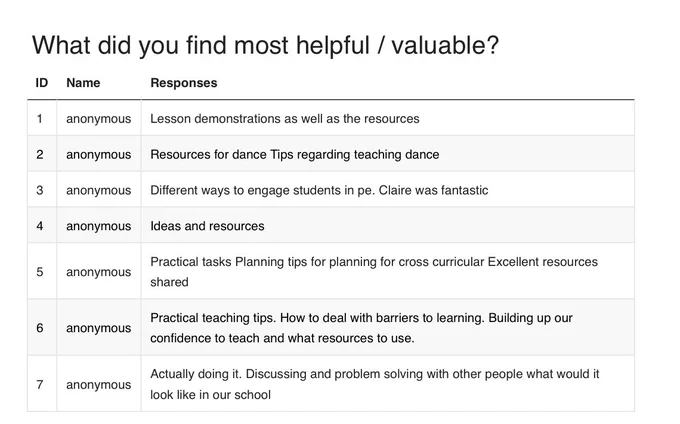The height and width of the screenshot is (424, 680).
Task: Click ID cell number 1
Action: pos(40,118)
